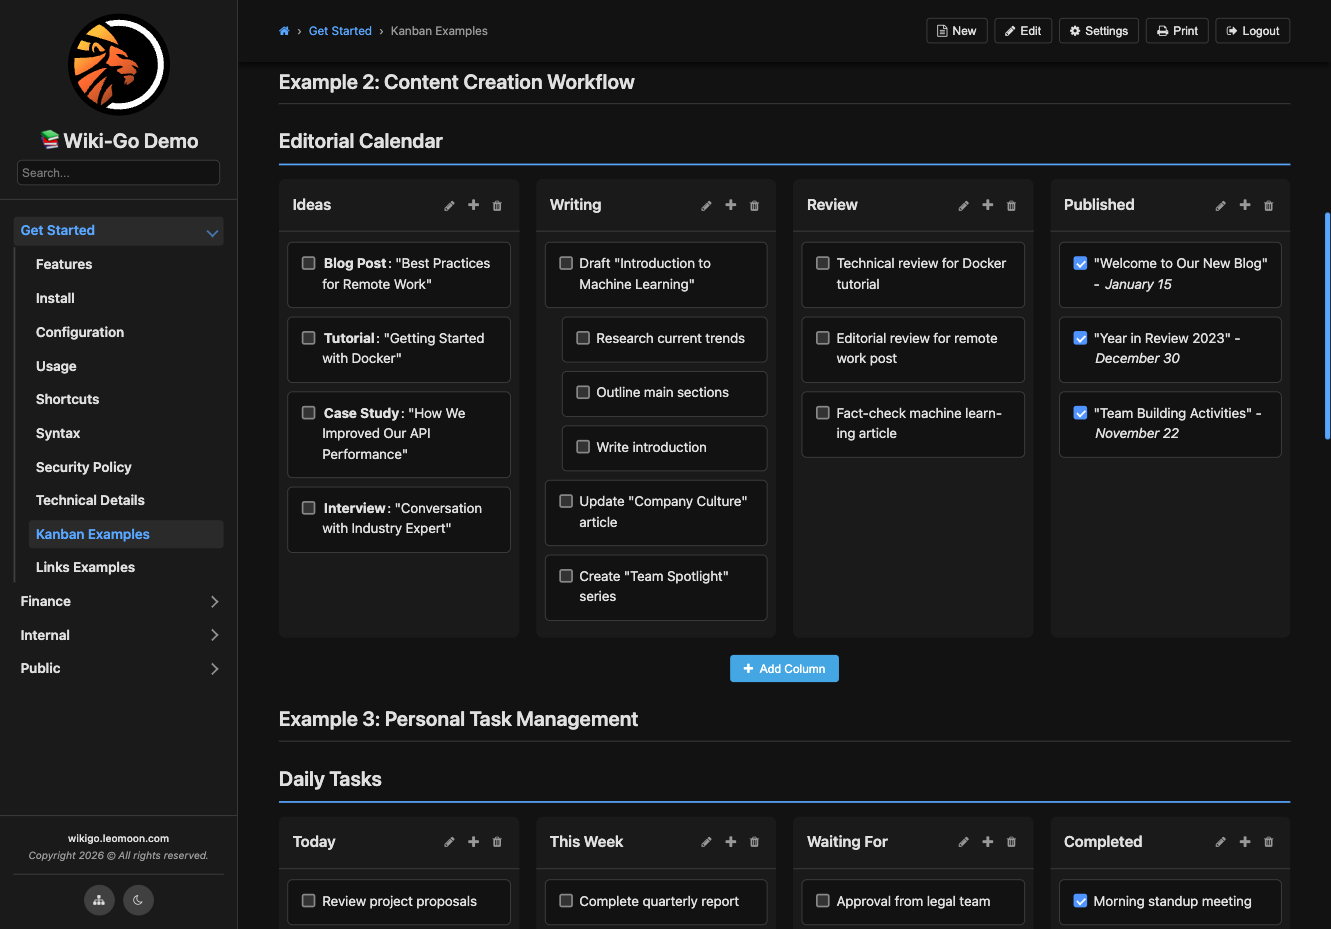The height and width of the screenshot is (929, 1331).
Task: Trash the Published column
Action: tap(1268, 206)
